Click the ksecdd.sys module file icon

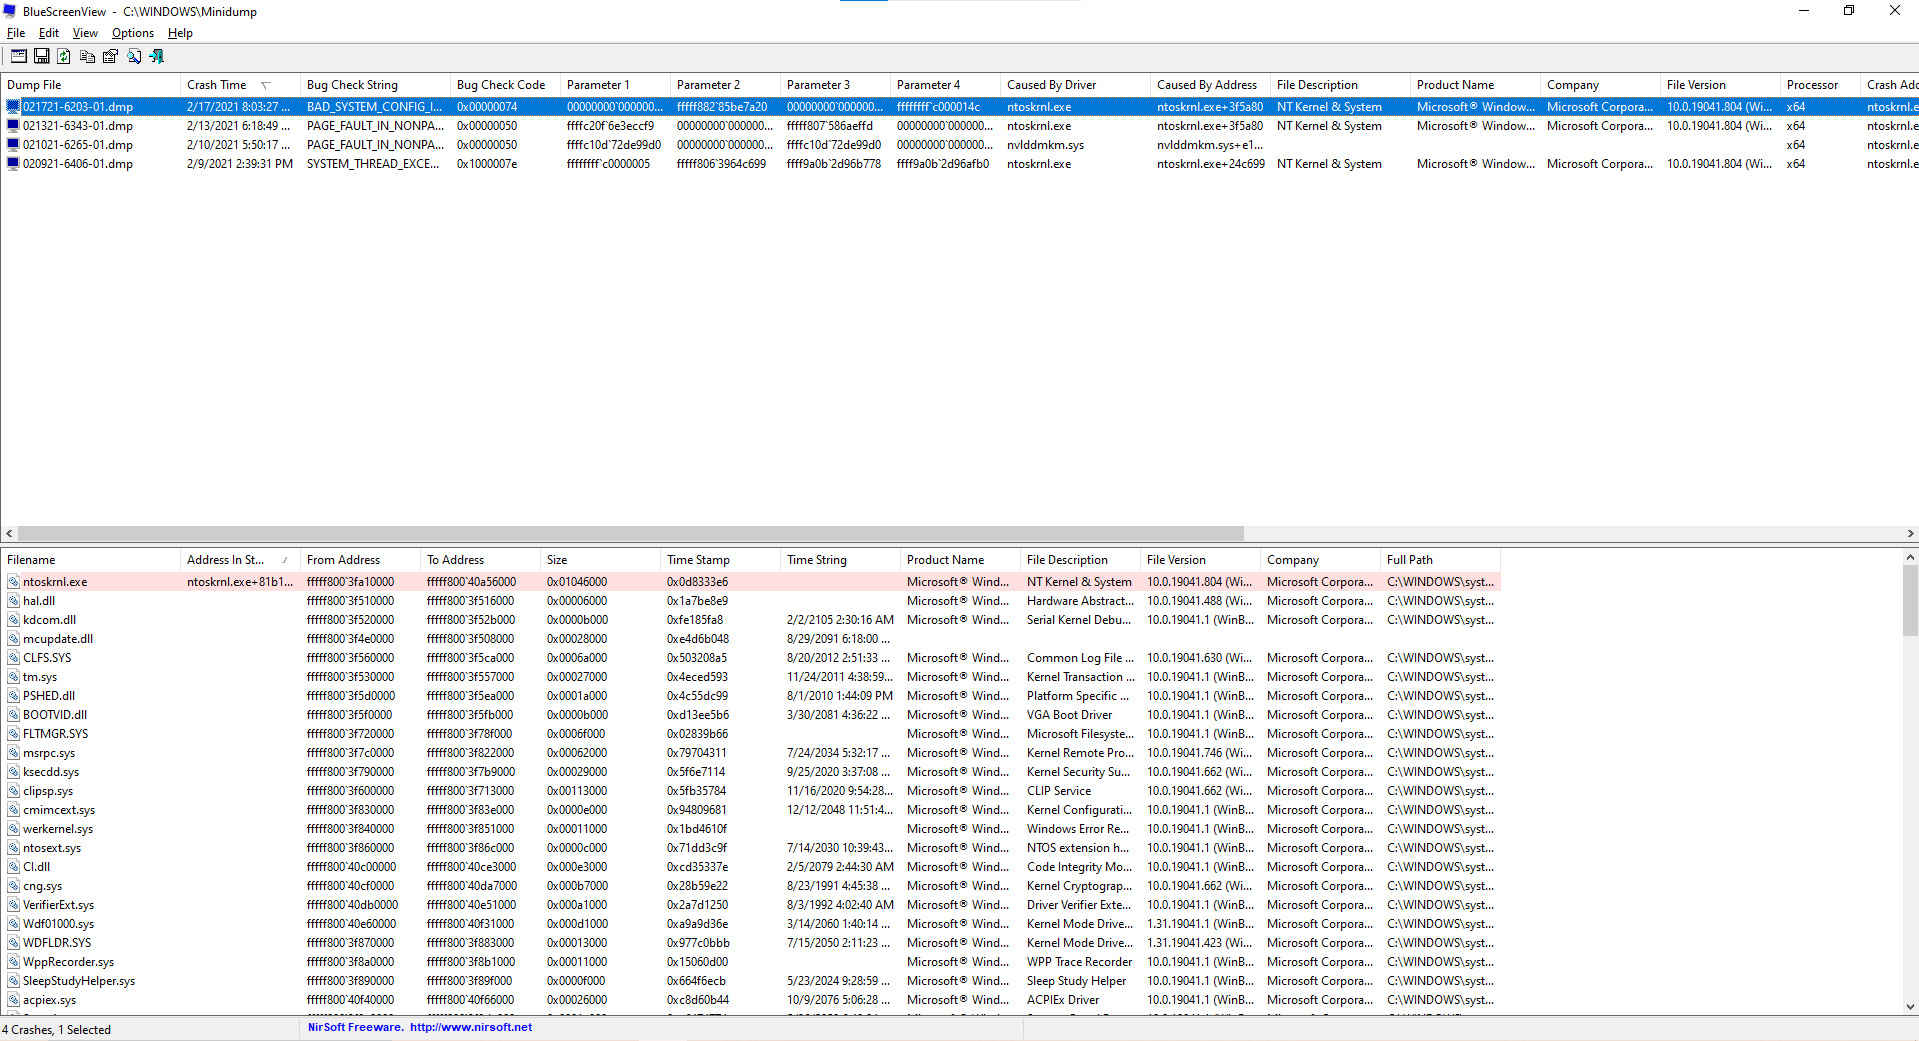coord(14,772)
